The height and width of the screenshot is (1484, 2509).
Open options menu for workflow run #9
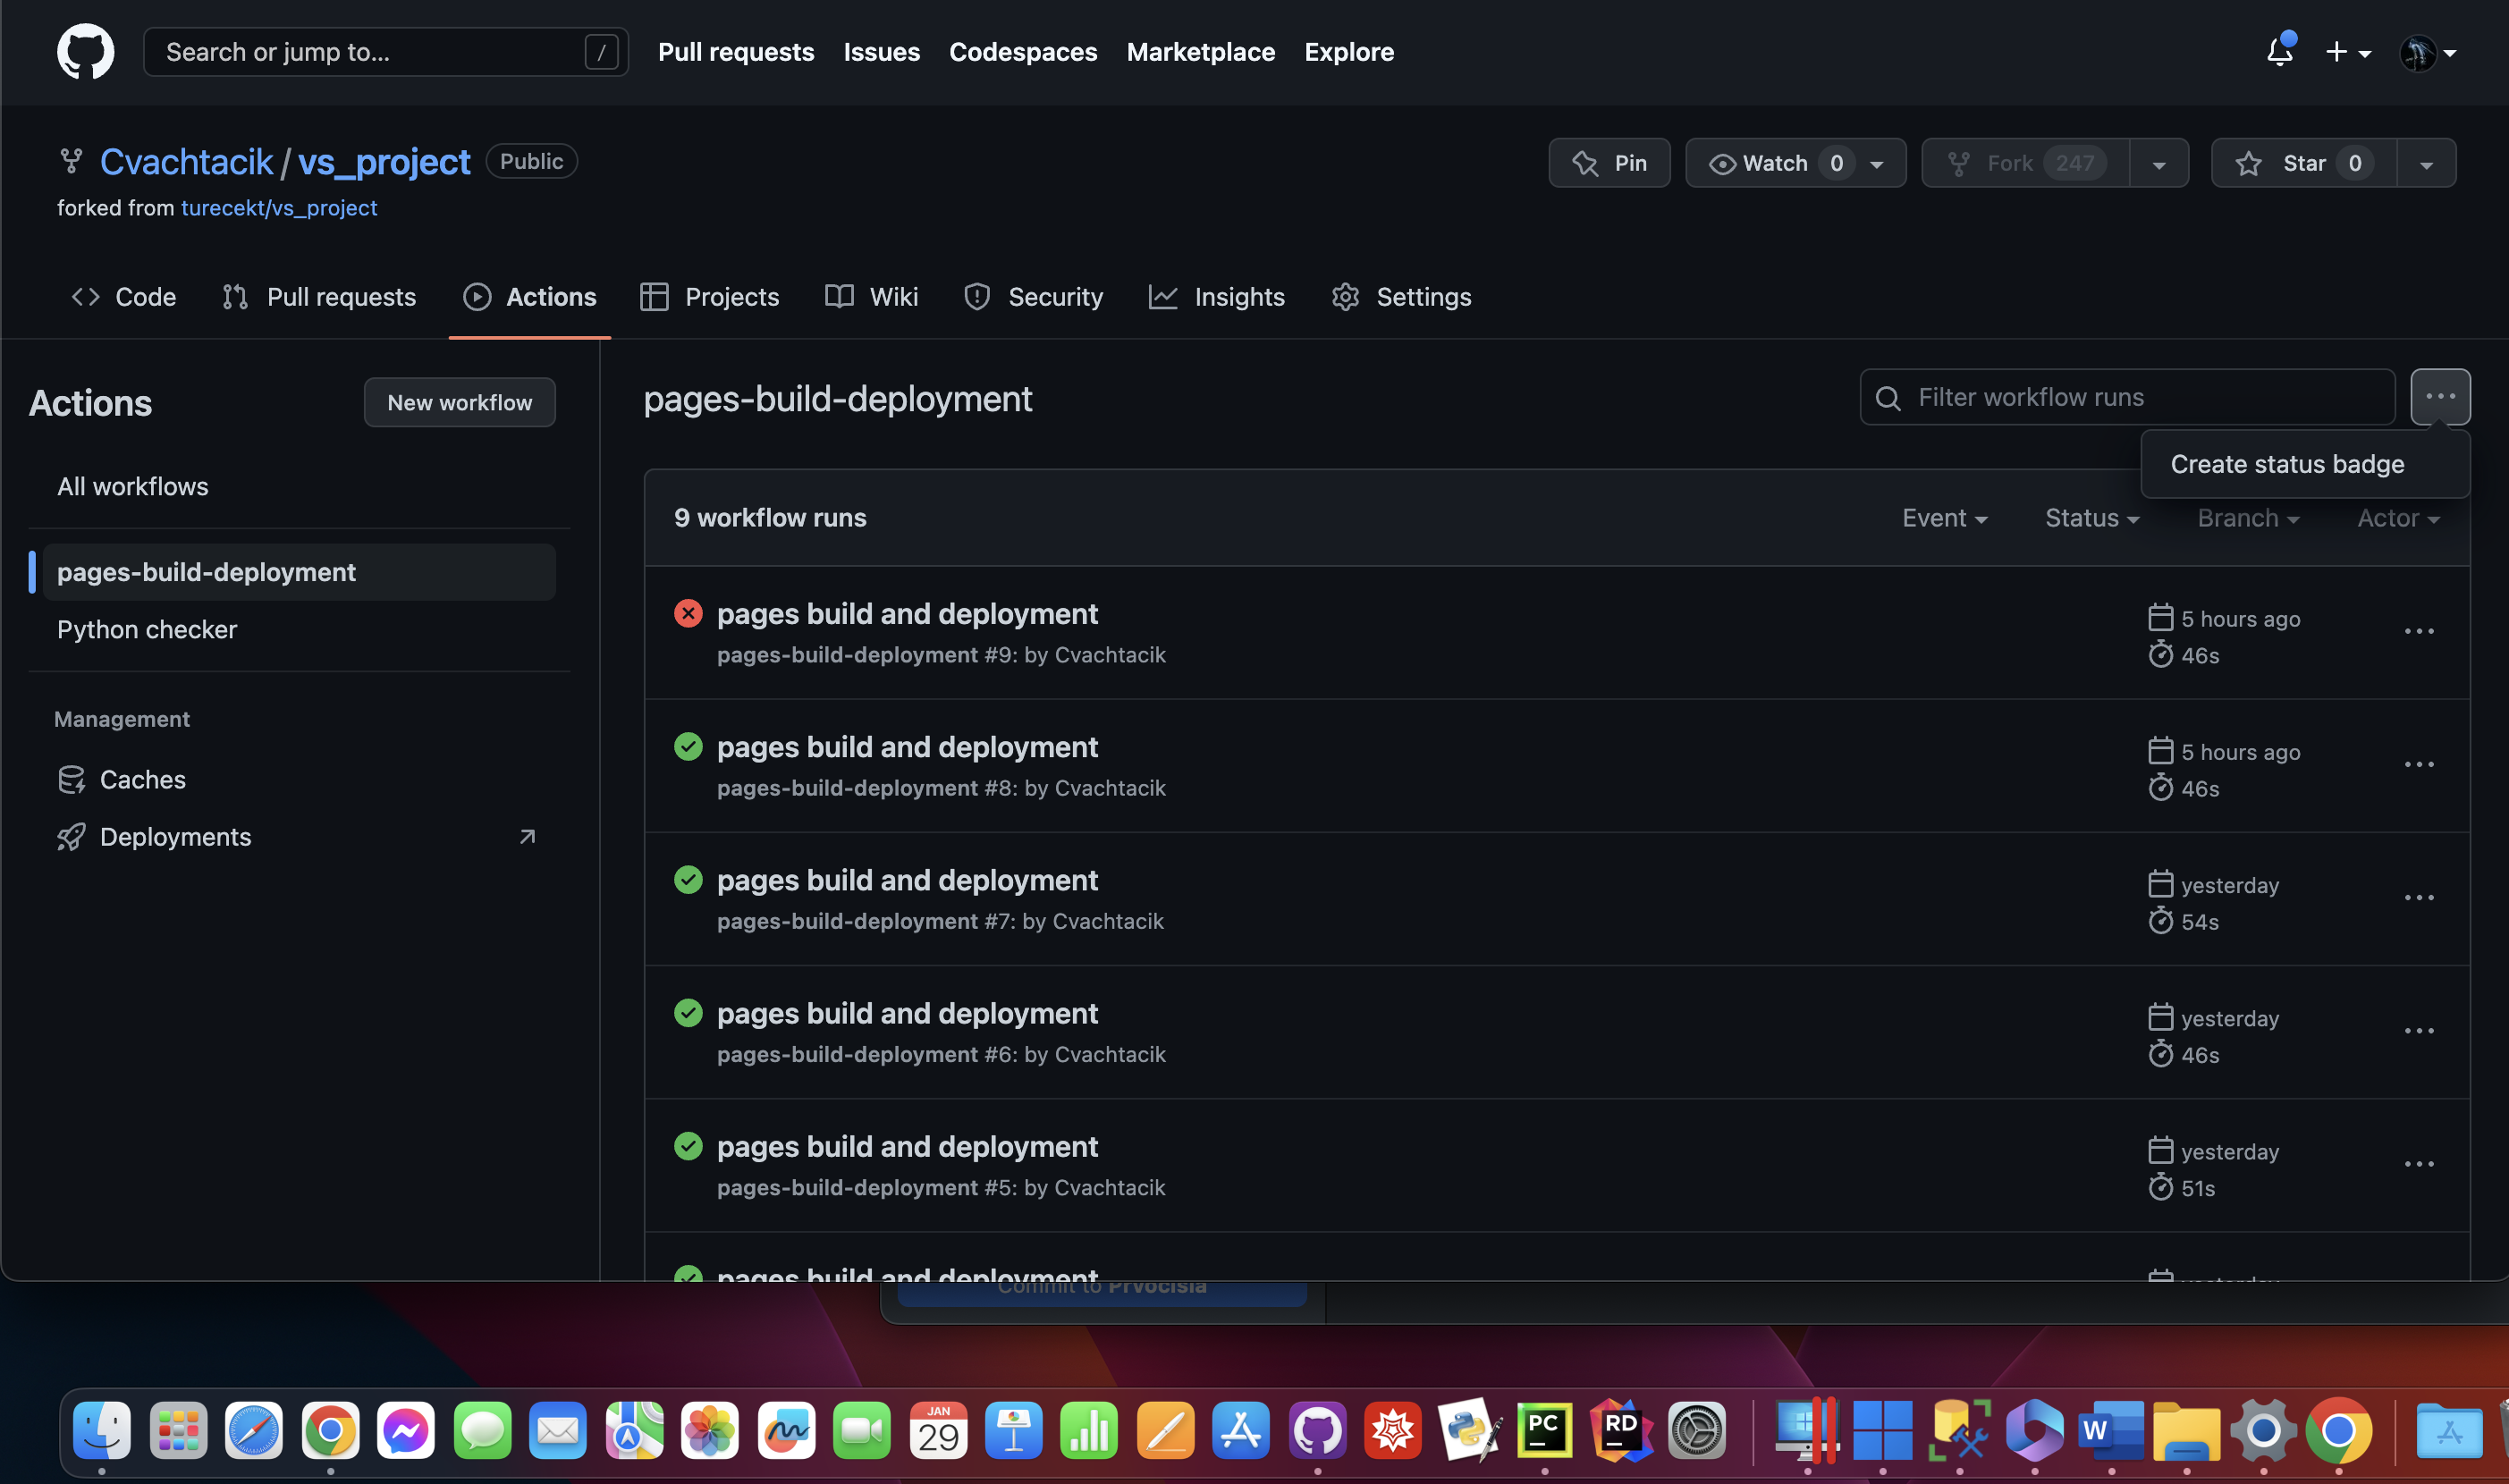(2419, 631)
